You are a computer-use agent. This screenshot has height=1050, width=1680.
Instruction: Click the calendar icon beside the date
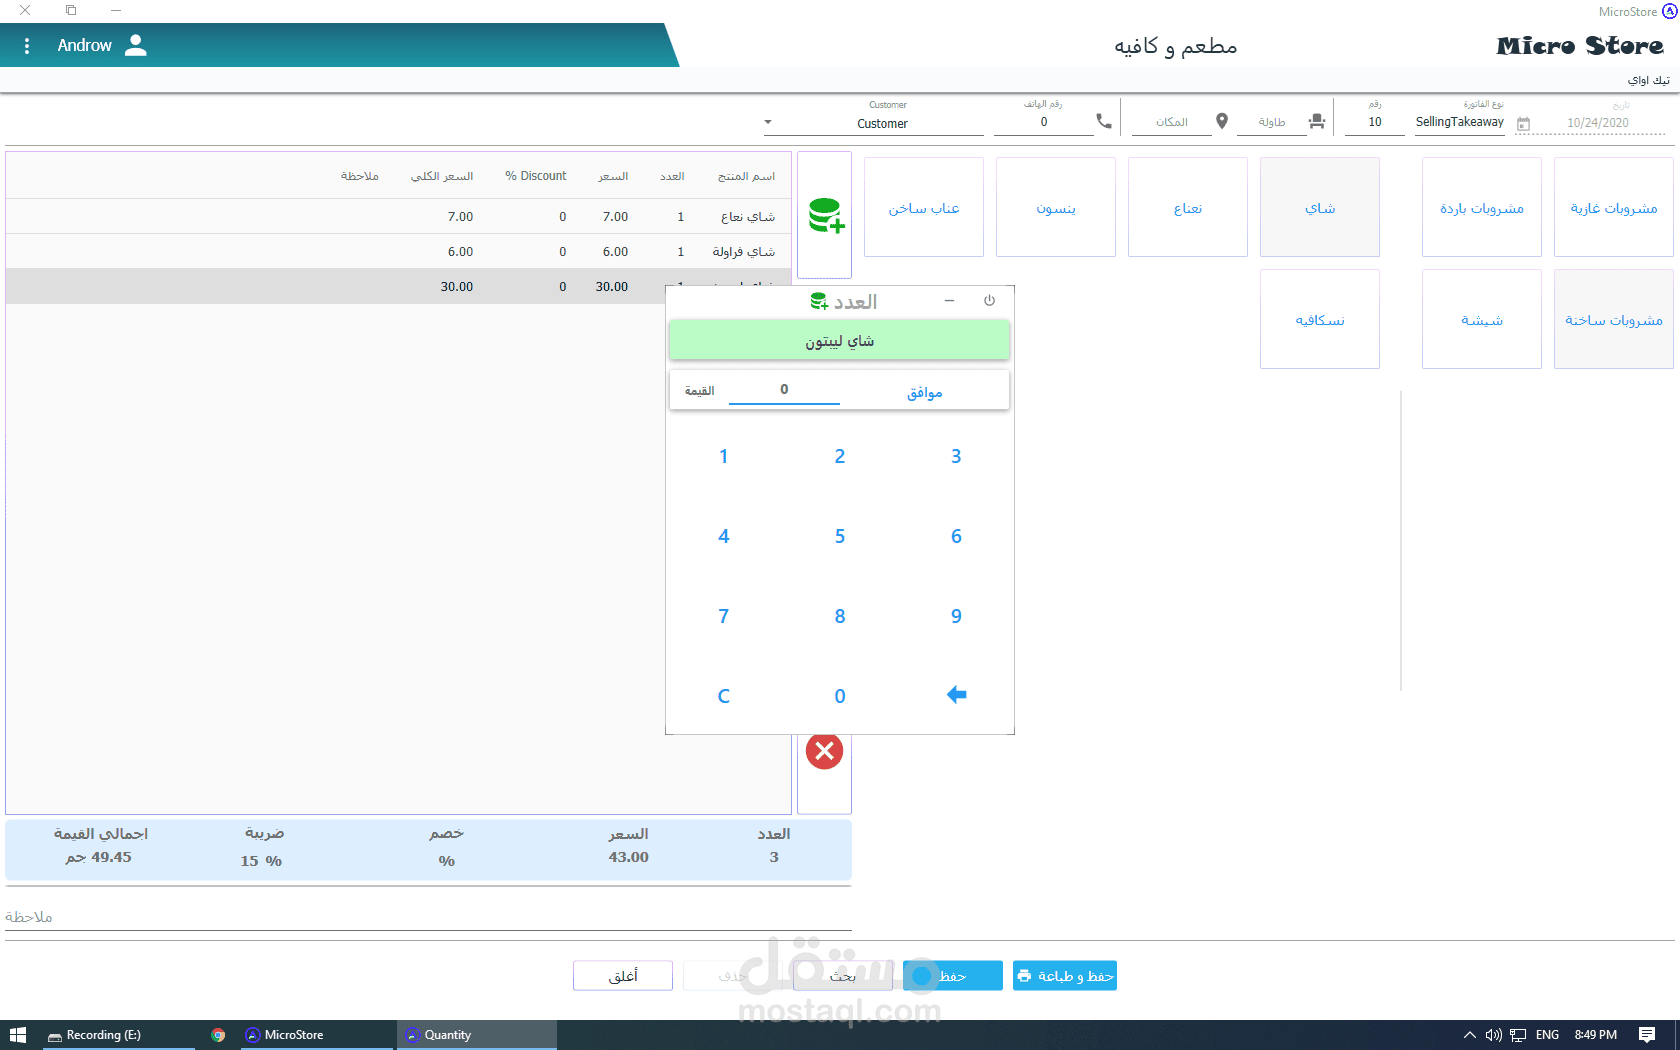pyautogui.click(x=1523, y=124)
